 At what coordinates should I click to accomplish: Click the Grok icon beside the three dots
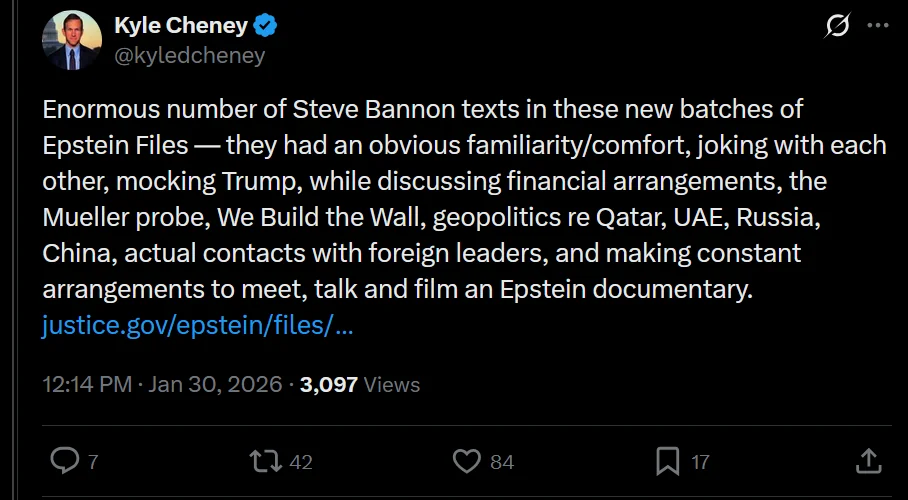point(836,27)
